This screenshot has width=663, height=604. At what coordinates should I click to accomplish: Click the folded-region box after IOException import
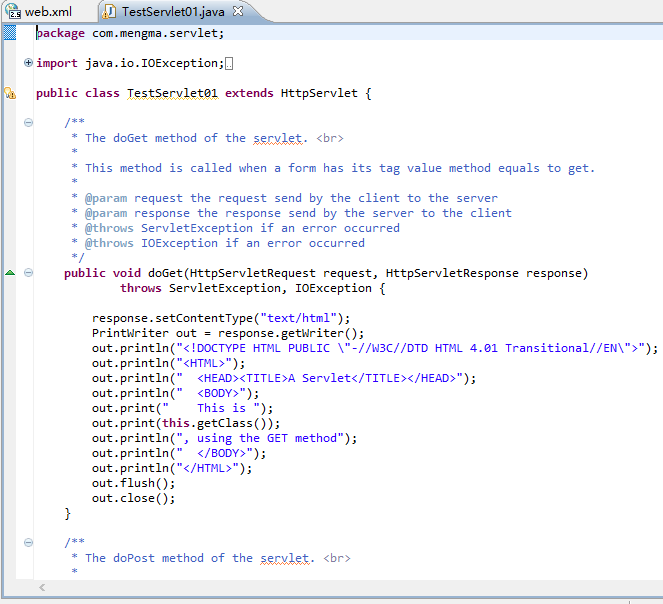click(229, 64)
